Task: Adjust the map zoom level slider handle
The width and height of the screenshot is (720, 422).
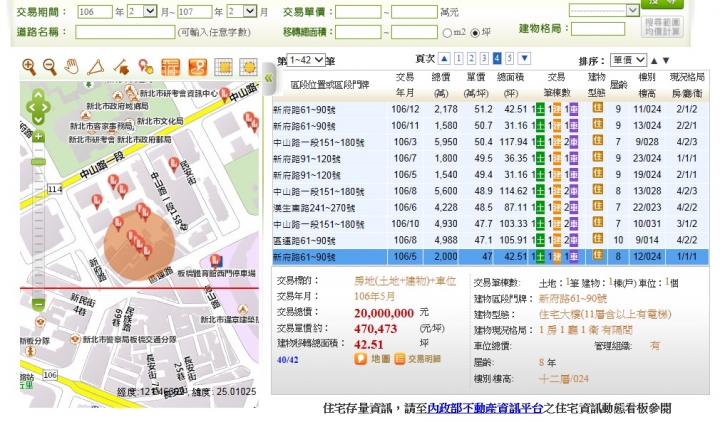Action: pyautogui.click(x=38, y=162)
